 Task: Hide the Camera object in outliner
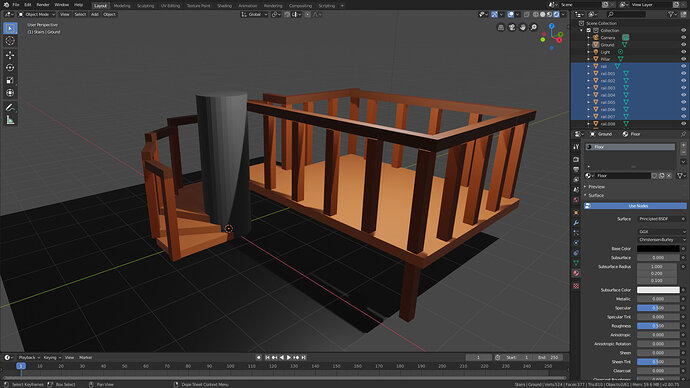[683, 37]
